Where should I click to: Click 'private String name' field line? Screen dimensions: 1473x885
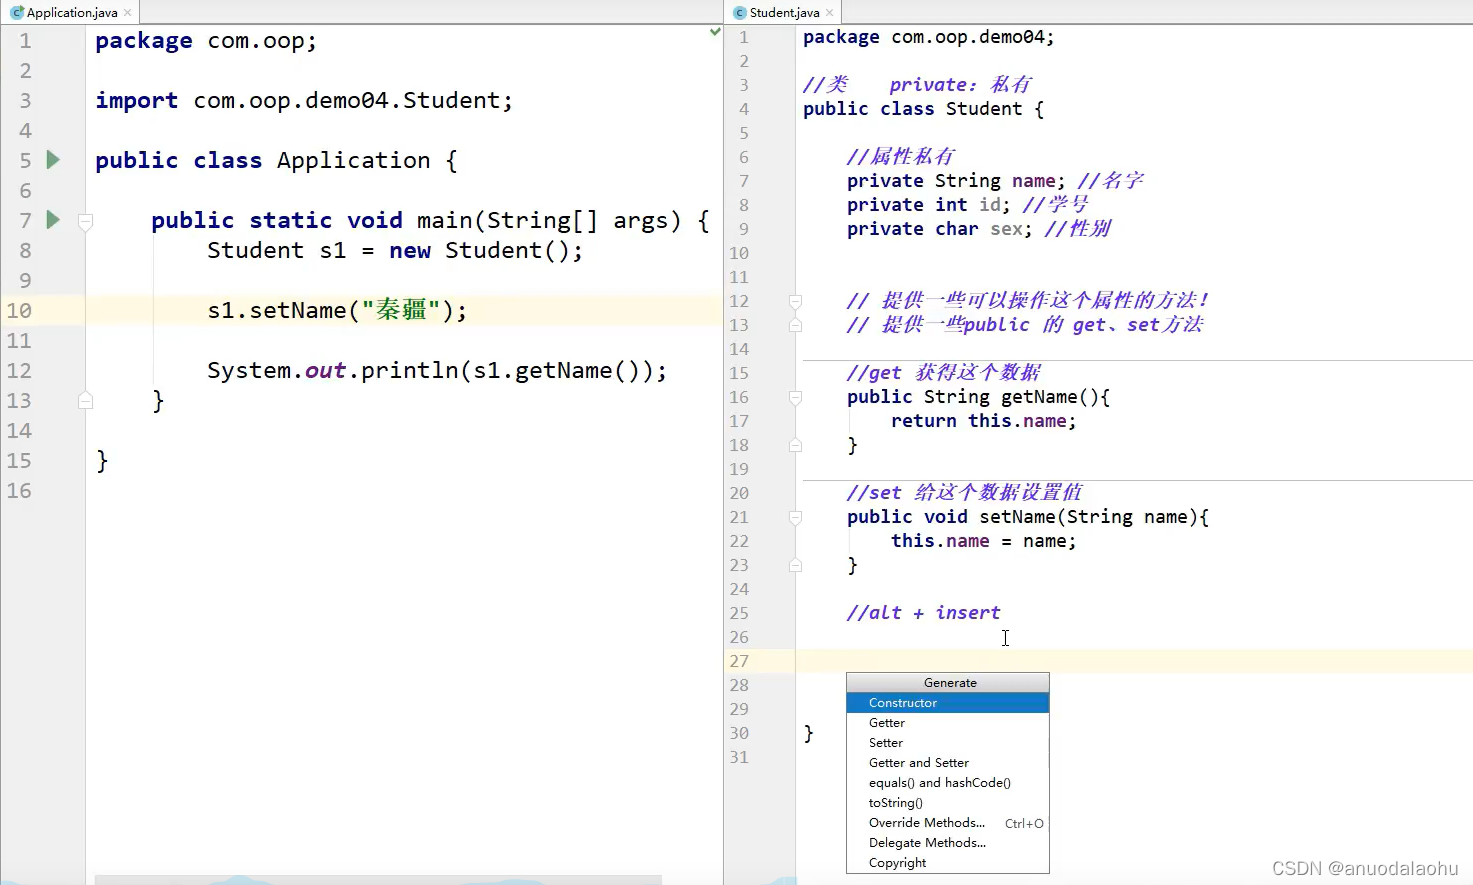(x=956, y=181)
